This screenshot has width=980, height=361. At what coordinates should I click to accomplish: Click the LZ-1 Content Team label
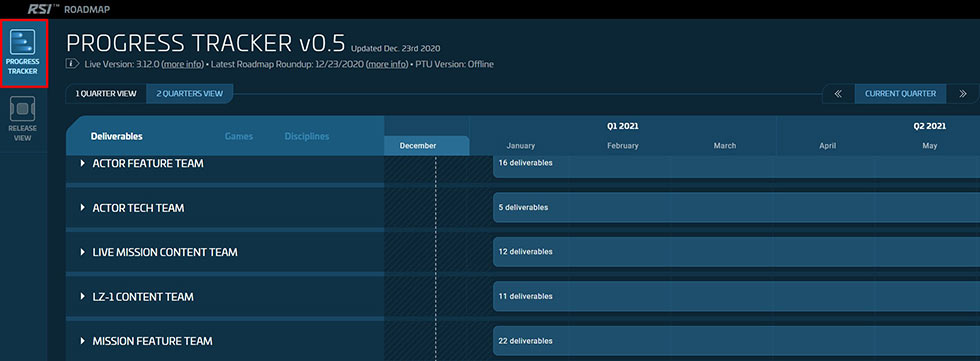143,297
